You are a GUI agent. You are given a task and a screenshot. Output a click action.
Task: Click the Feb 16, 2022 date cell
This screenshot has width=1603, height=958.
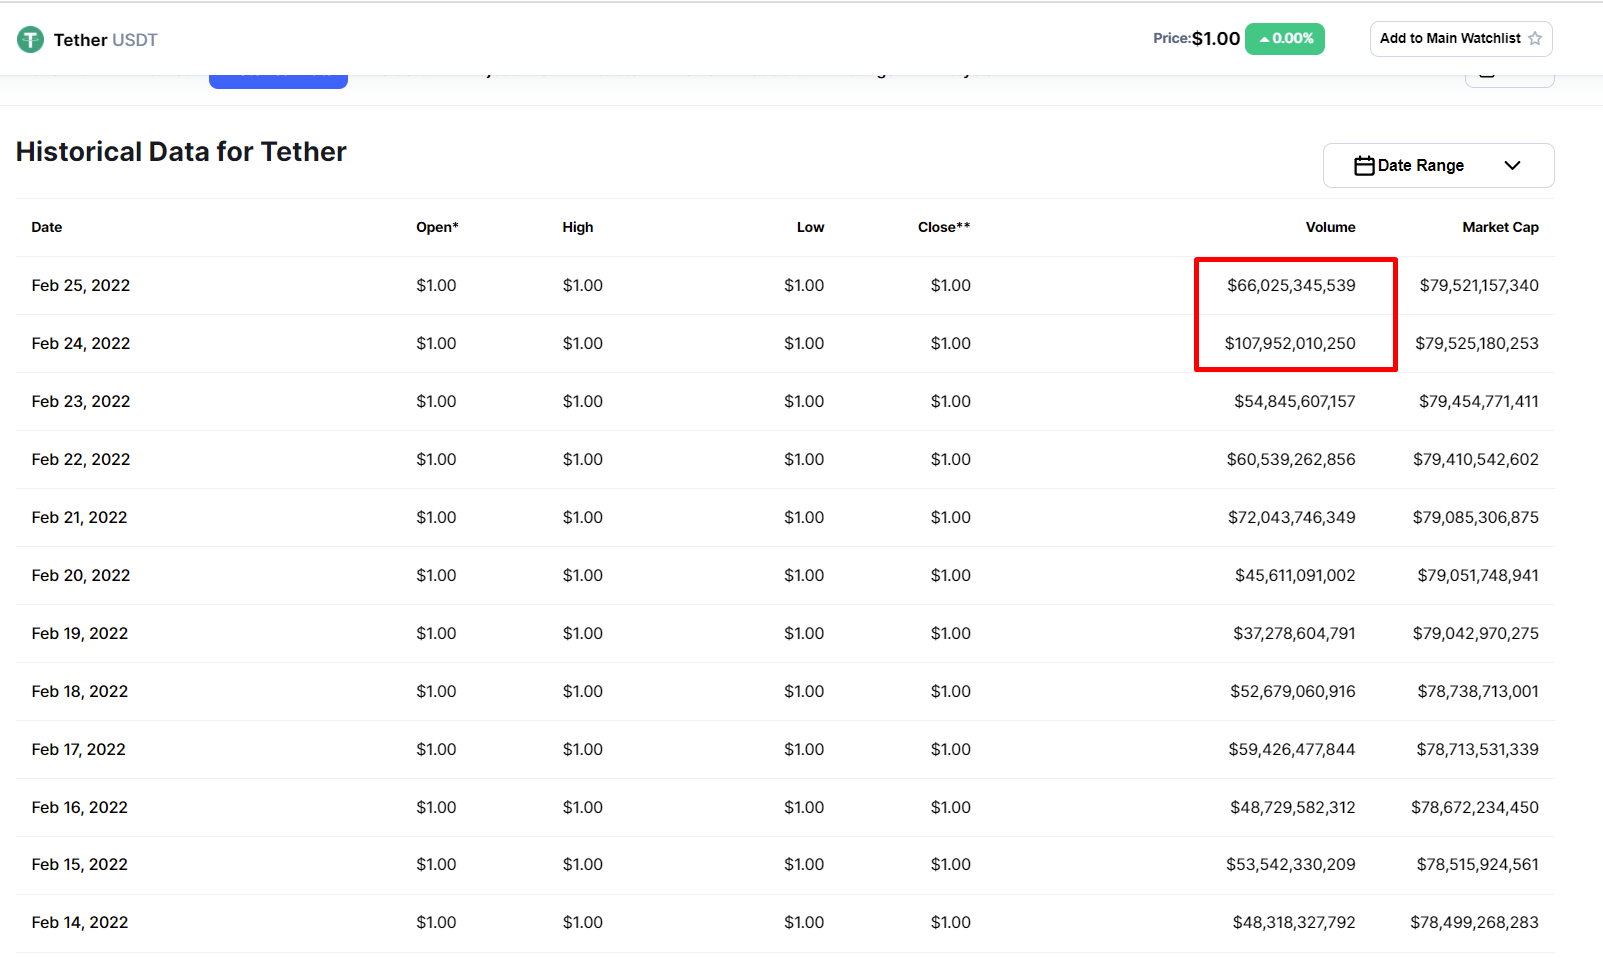80,807
